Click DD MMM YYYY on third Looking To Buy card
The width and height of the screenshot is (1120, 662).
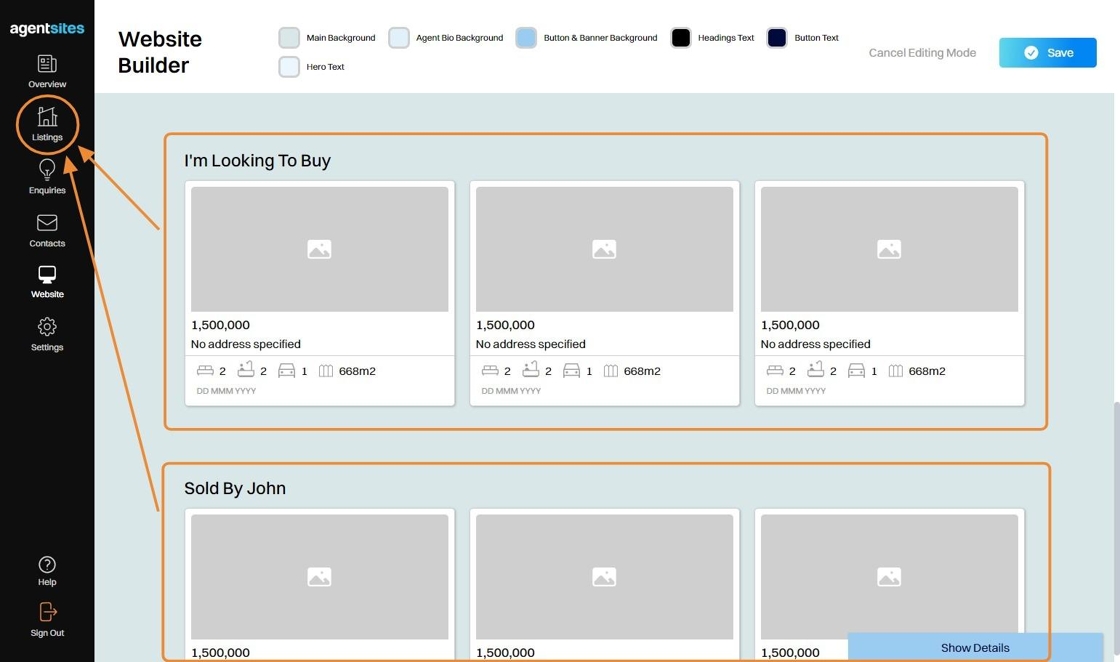(x=796, y=391)
